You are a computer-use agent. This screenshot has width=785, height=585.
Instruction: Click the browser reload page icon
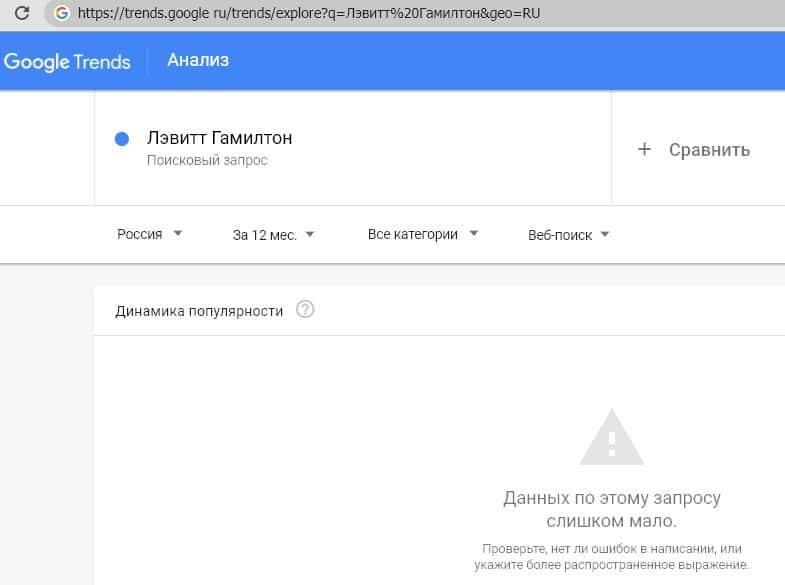pyautogui.click(x=21, y=14)
